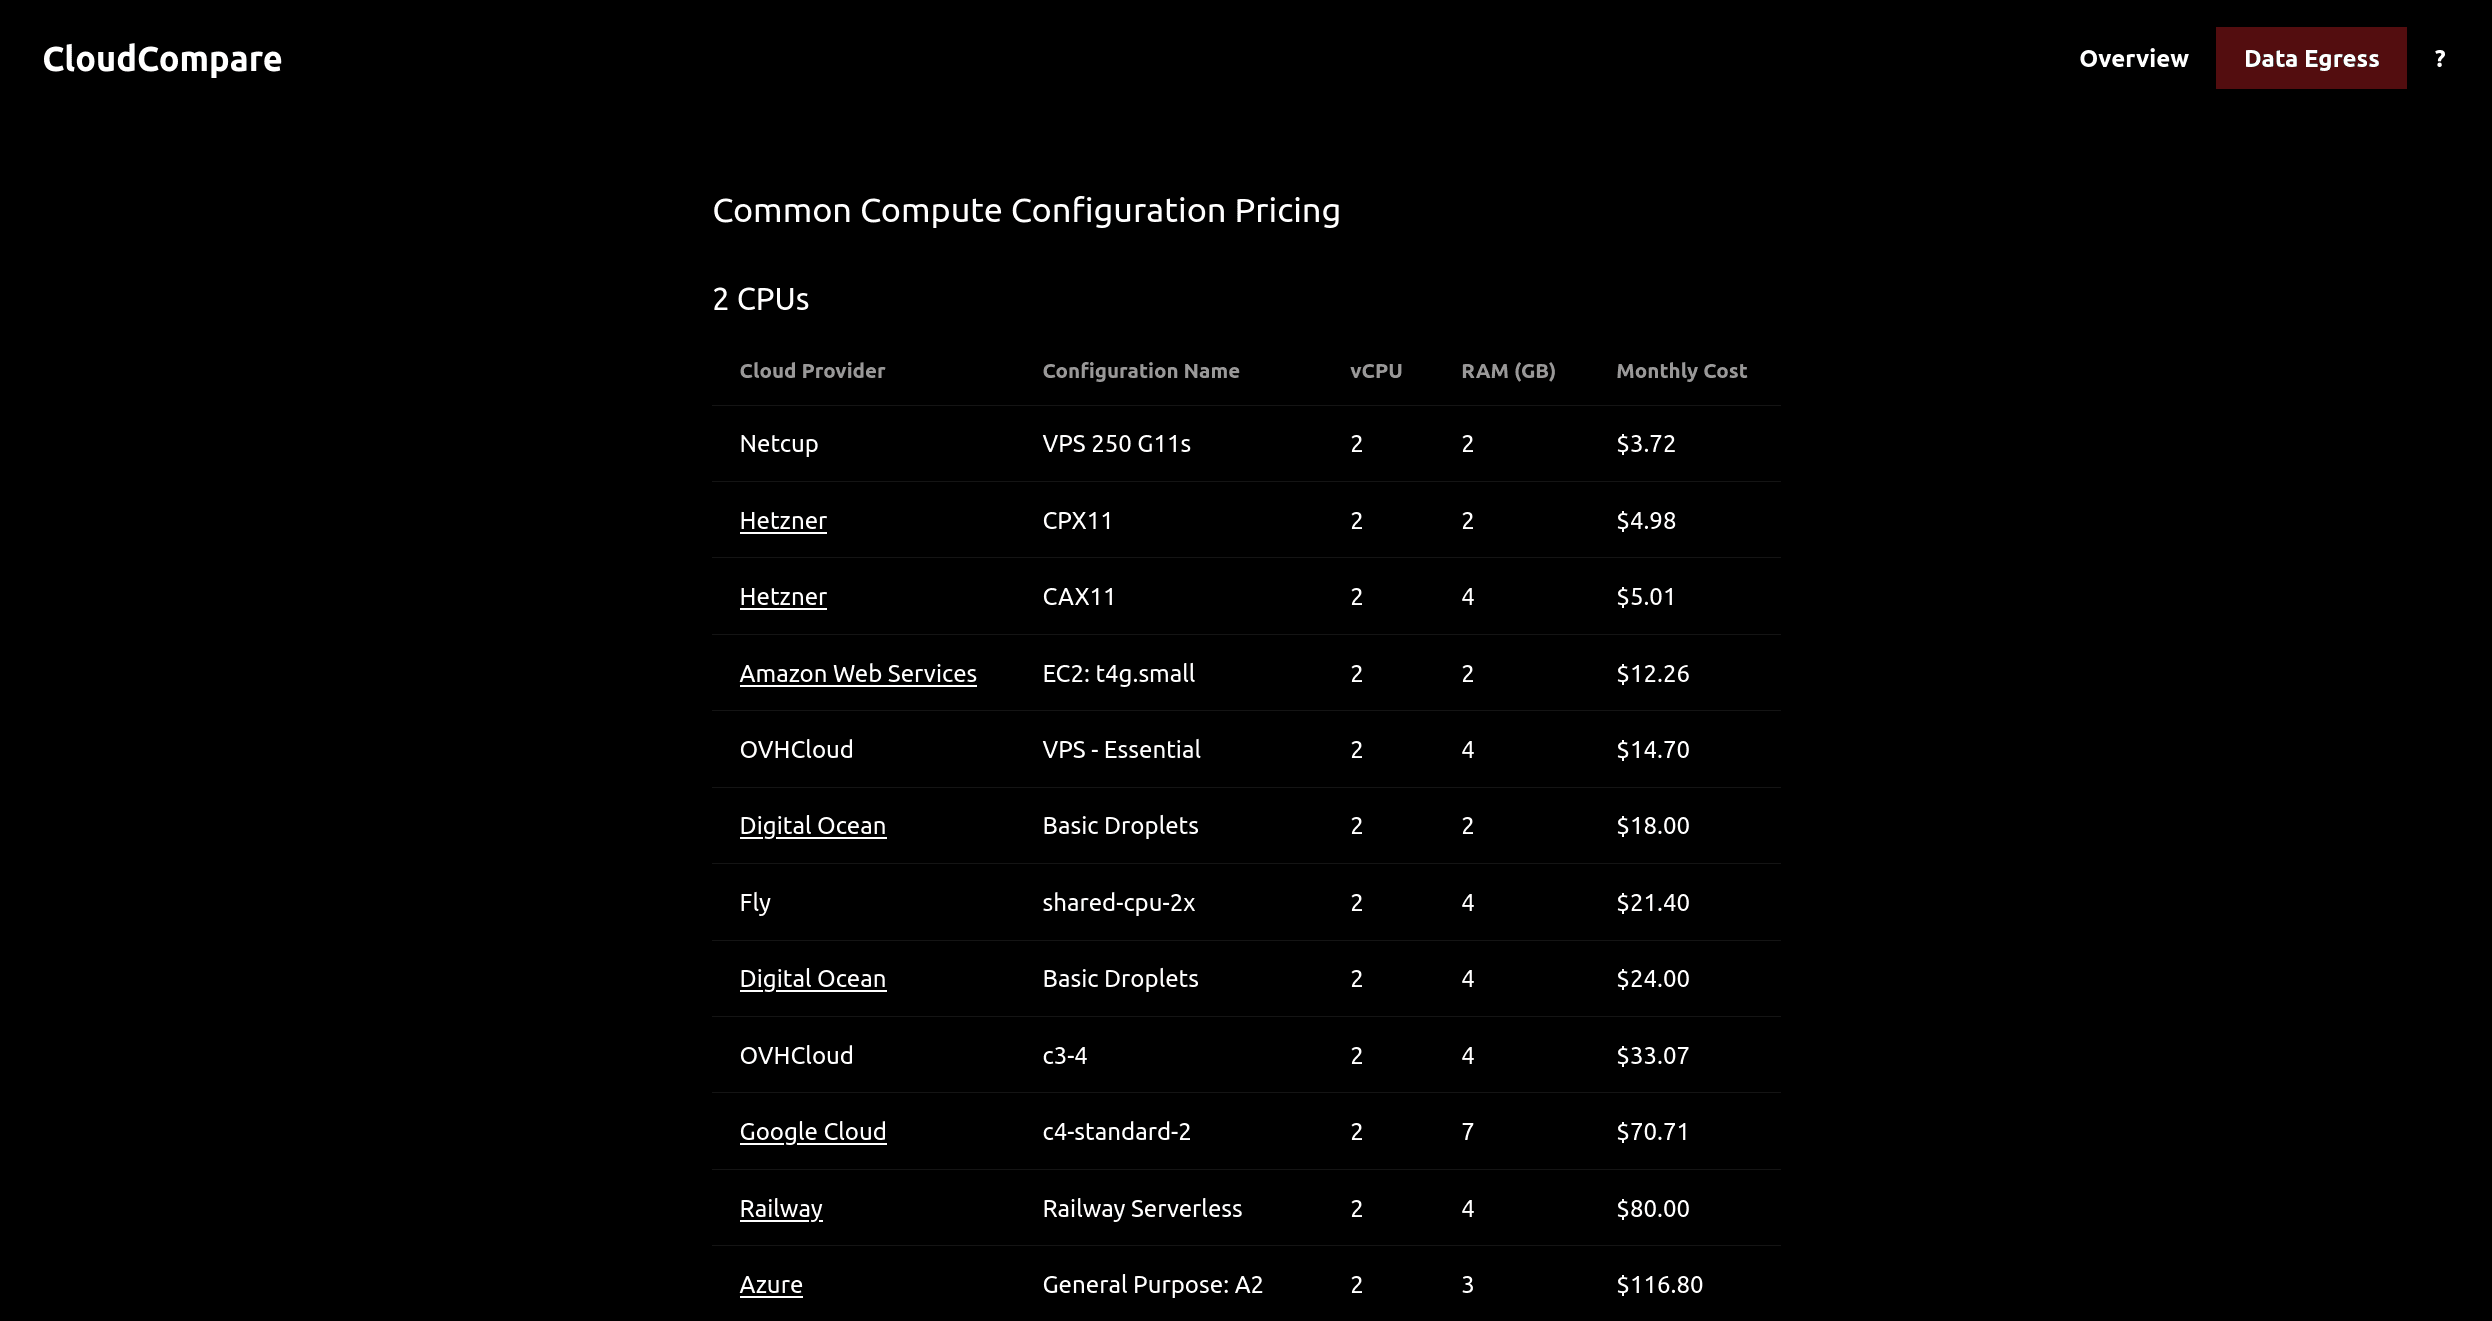Click the Hetzner CPX11 provider link
Viewport: 2492px width, 1321px height.
point(783,519)
